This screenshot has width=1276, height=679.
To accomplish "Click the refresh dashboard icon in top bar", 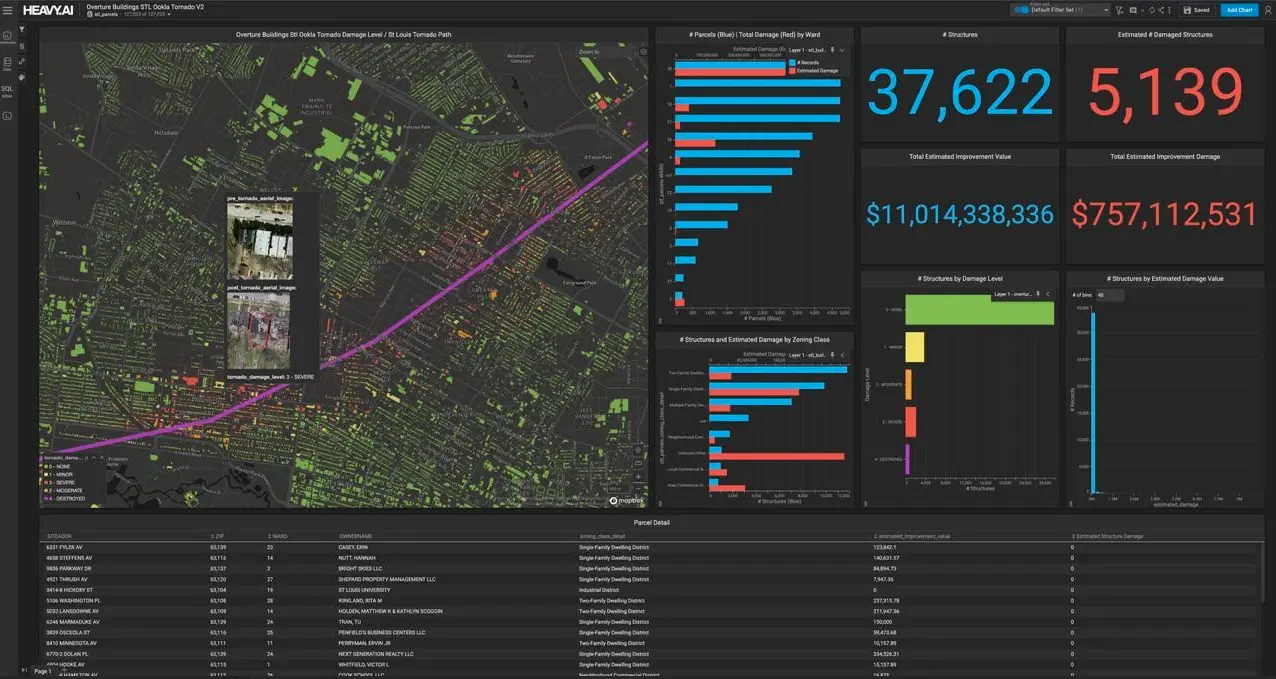I will 1151,10.
